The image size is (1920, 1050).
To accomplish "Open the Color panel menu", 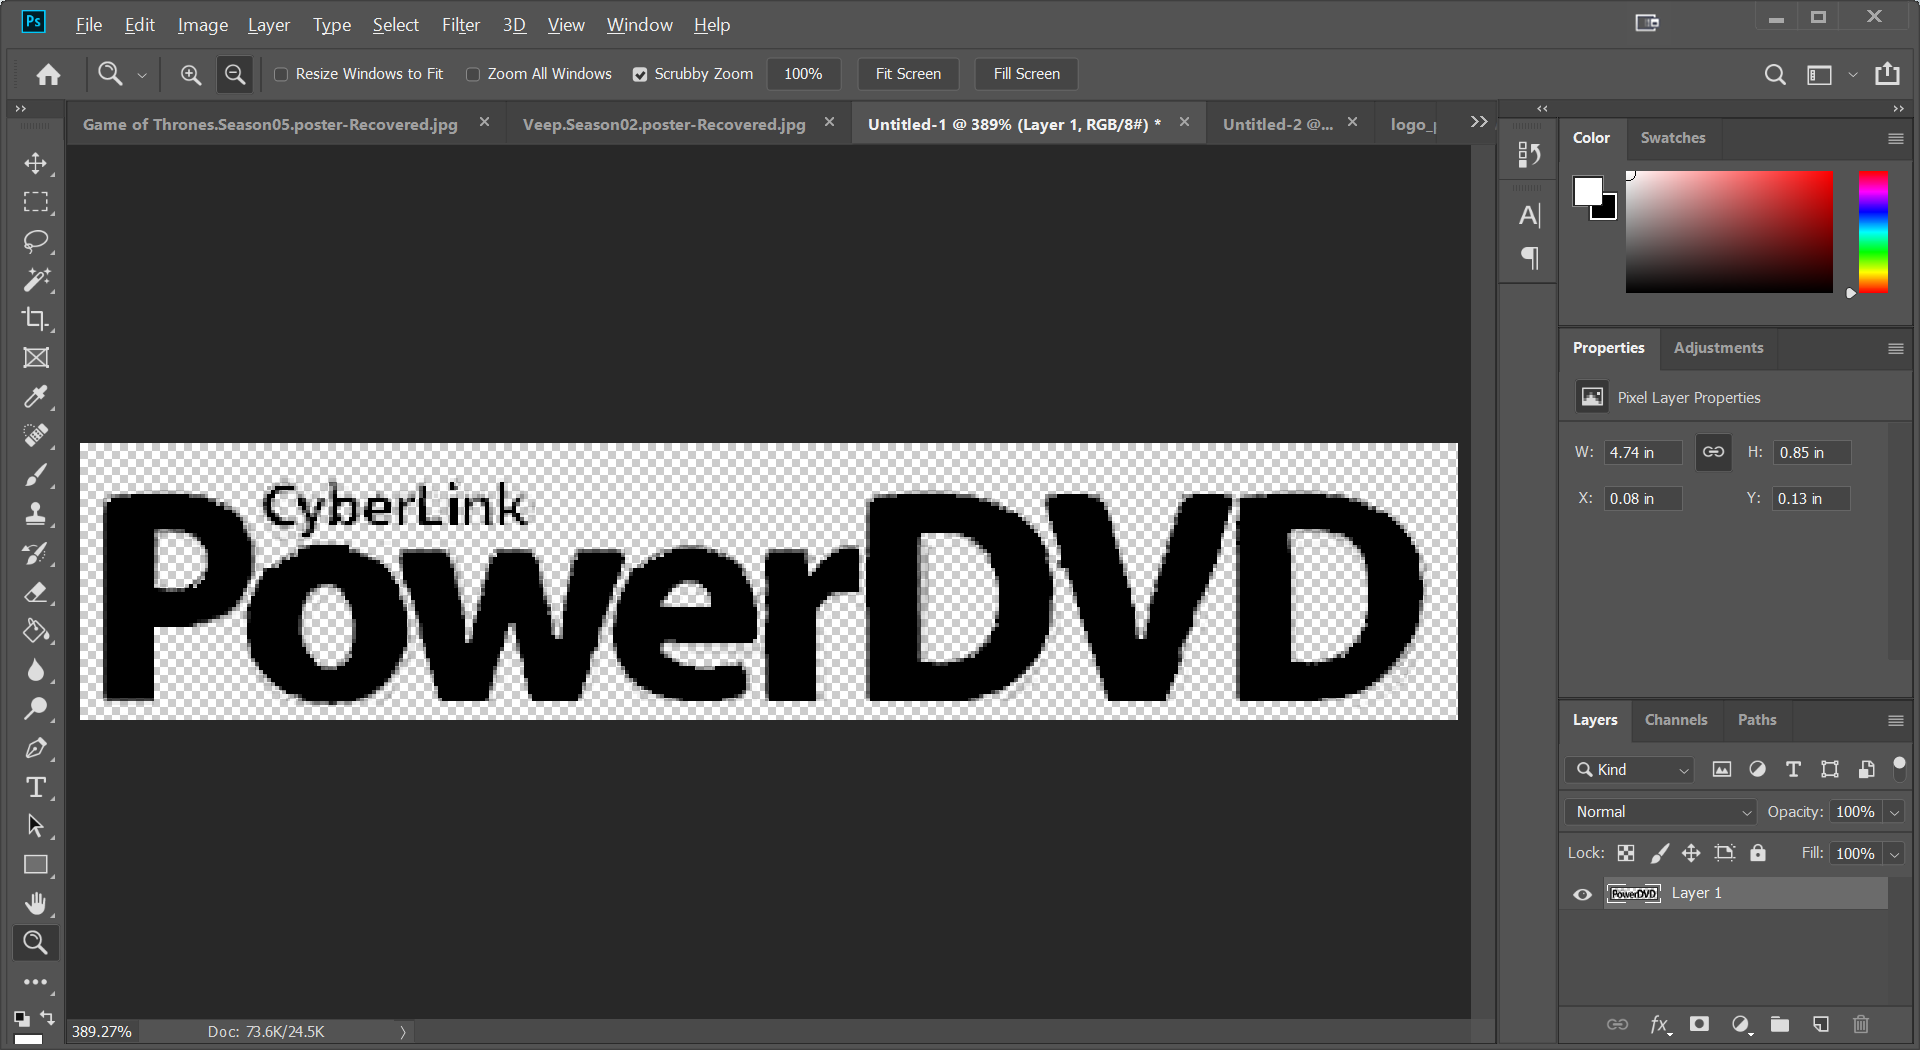I will pos(1895,139).
